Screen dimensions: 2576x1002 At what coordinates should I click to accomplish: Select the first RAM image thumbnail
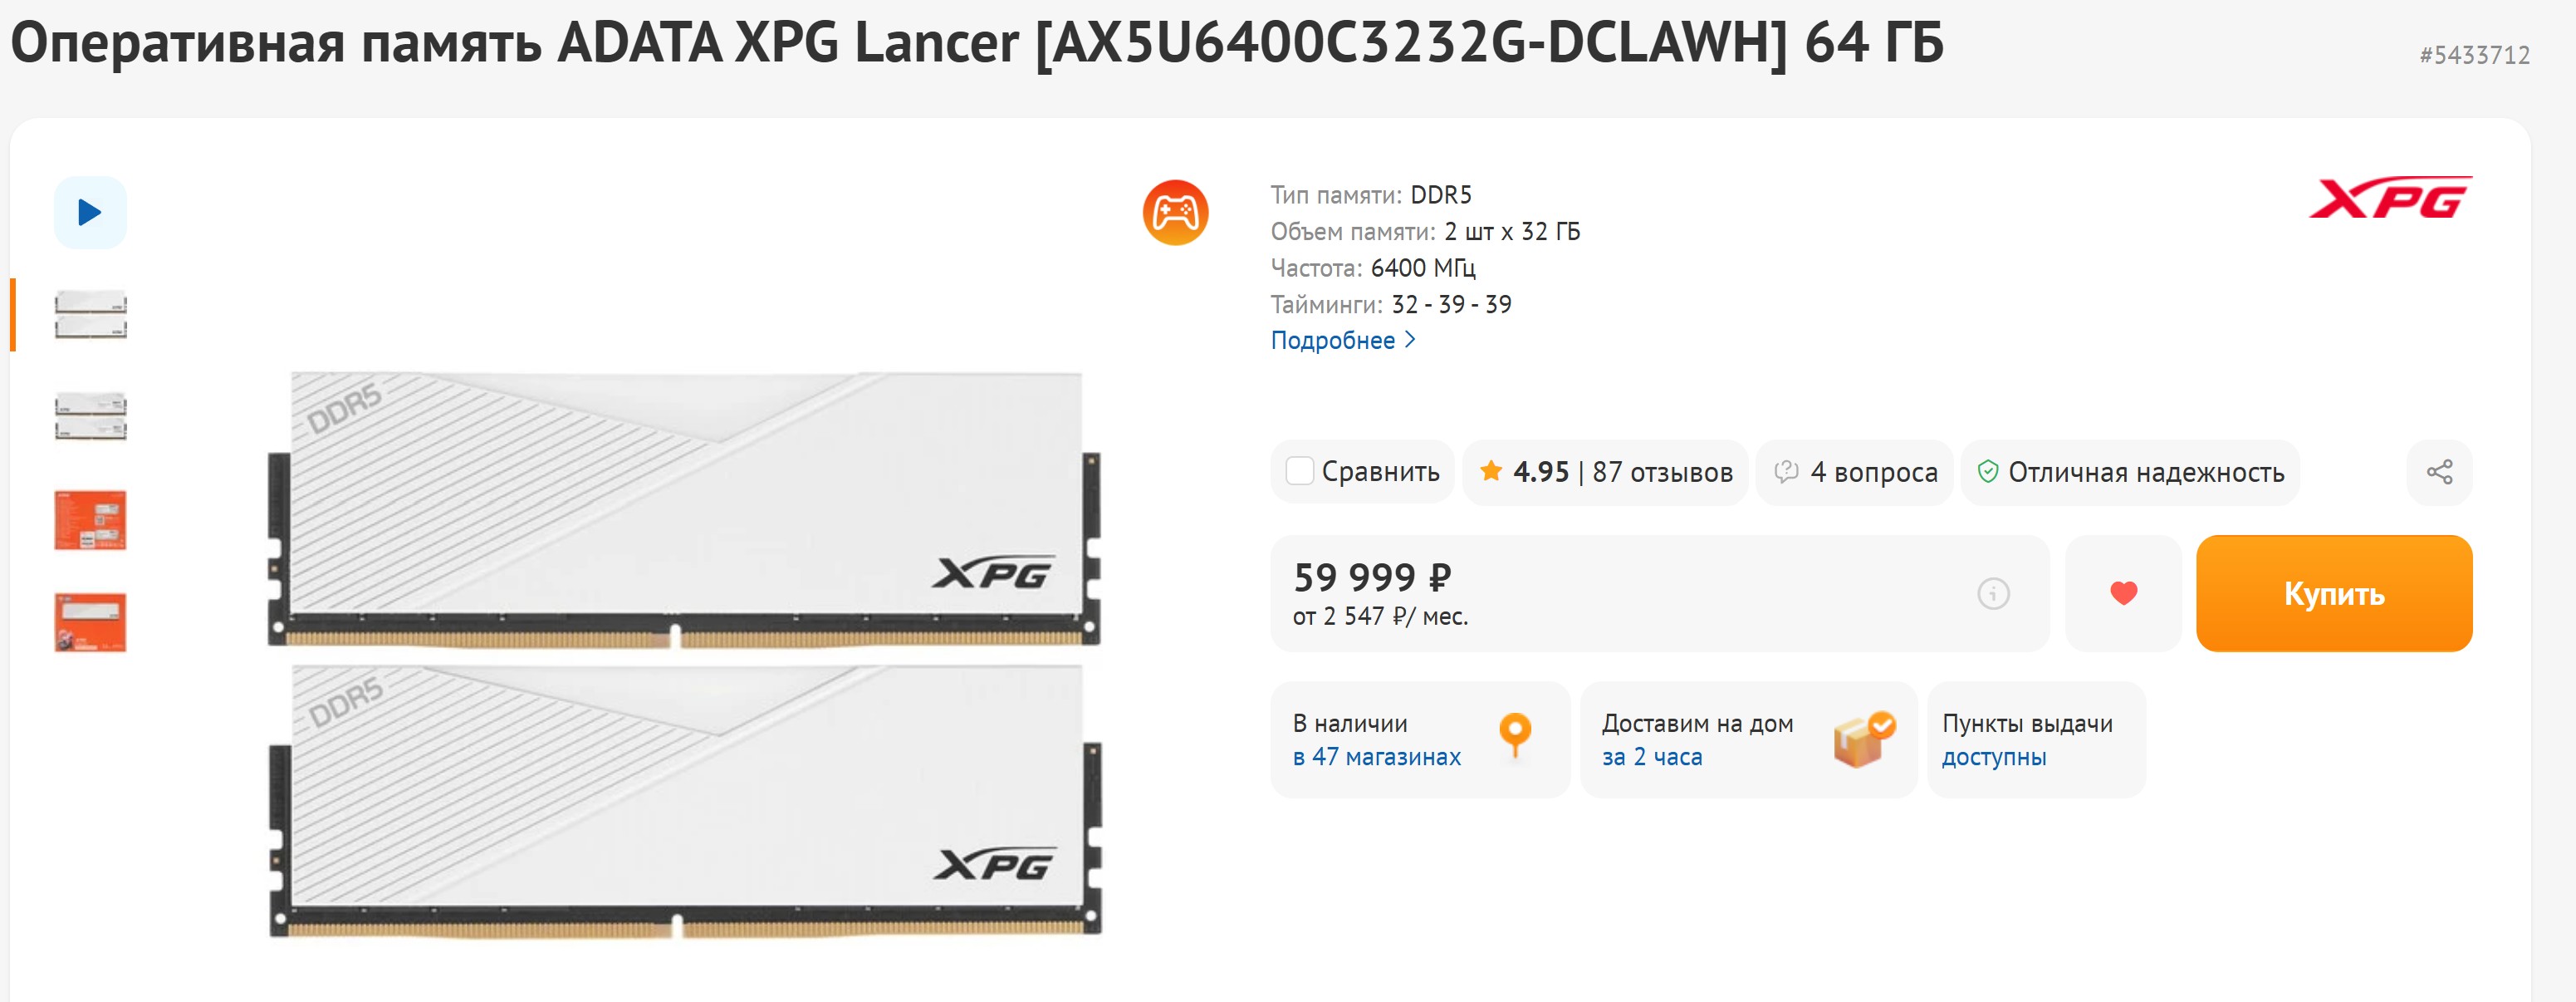click(x=90, y=315)
